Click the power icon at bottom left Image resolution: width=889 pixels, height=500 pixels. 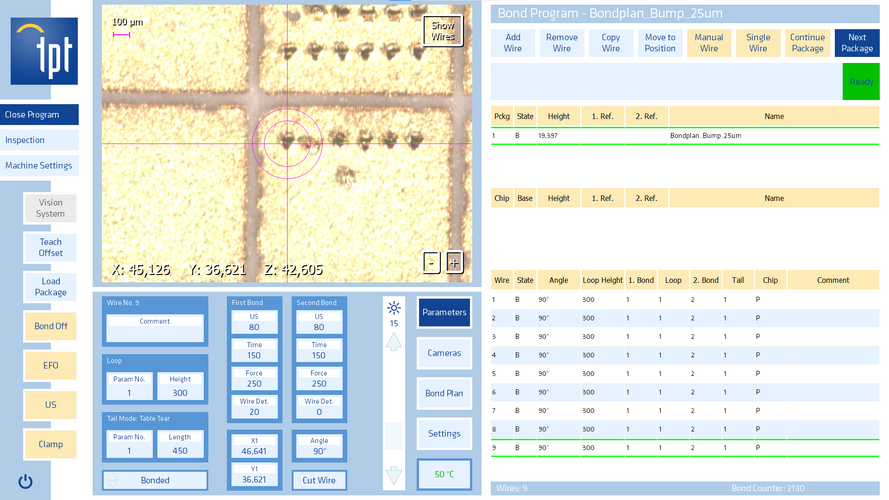(25, 481)
